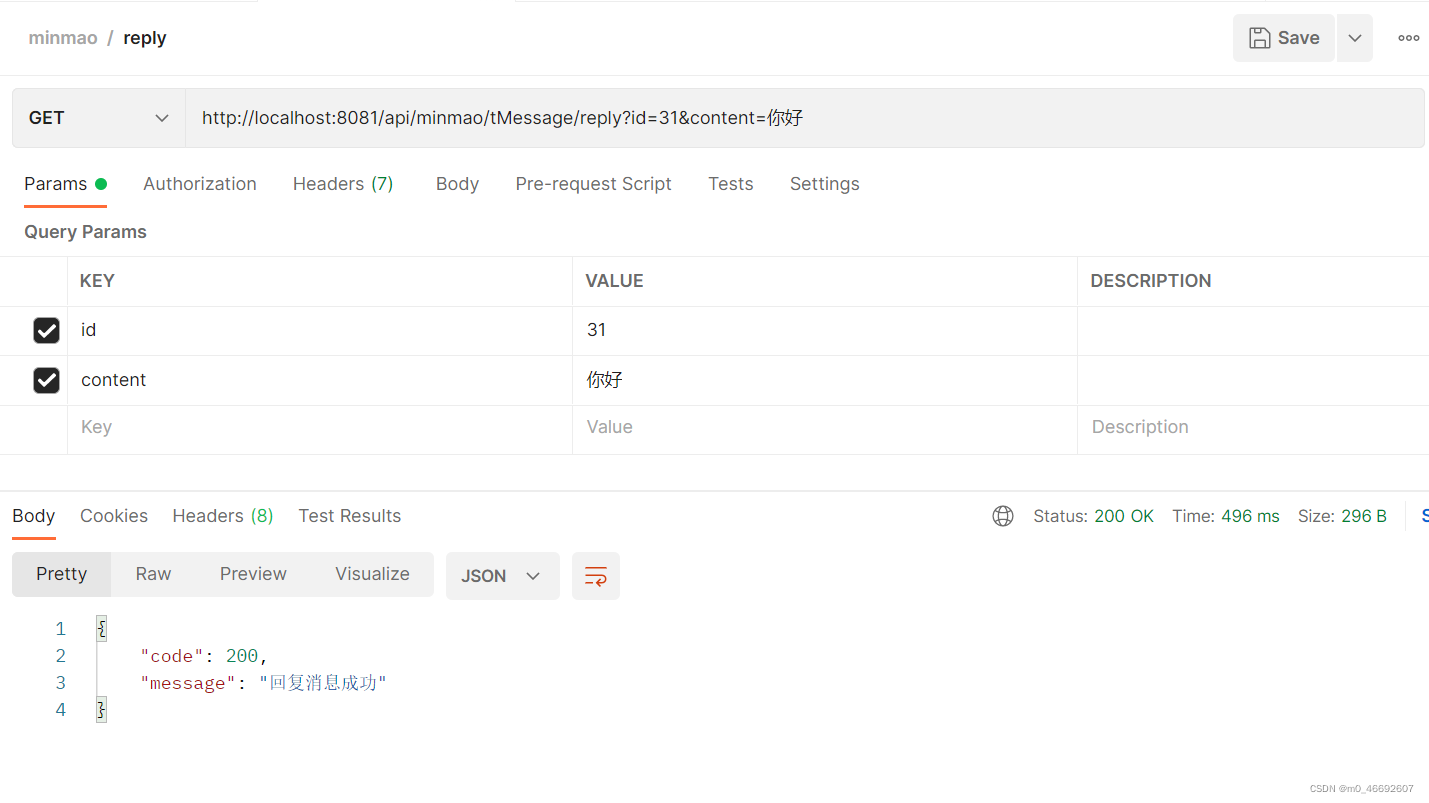Open the Tests tab
Viewport: 1429px width, 803px height.
pyautogui.click(x=730, y=184)
